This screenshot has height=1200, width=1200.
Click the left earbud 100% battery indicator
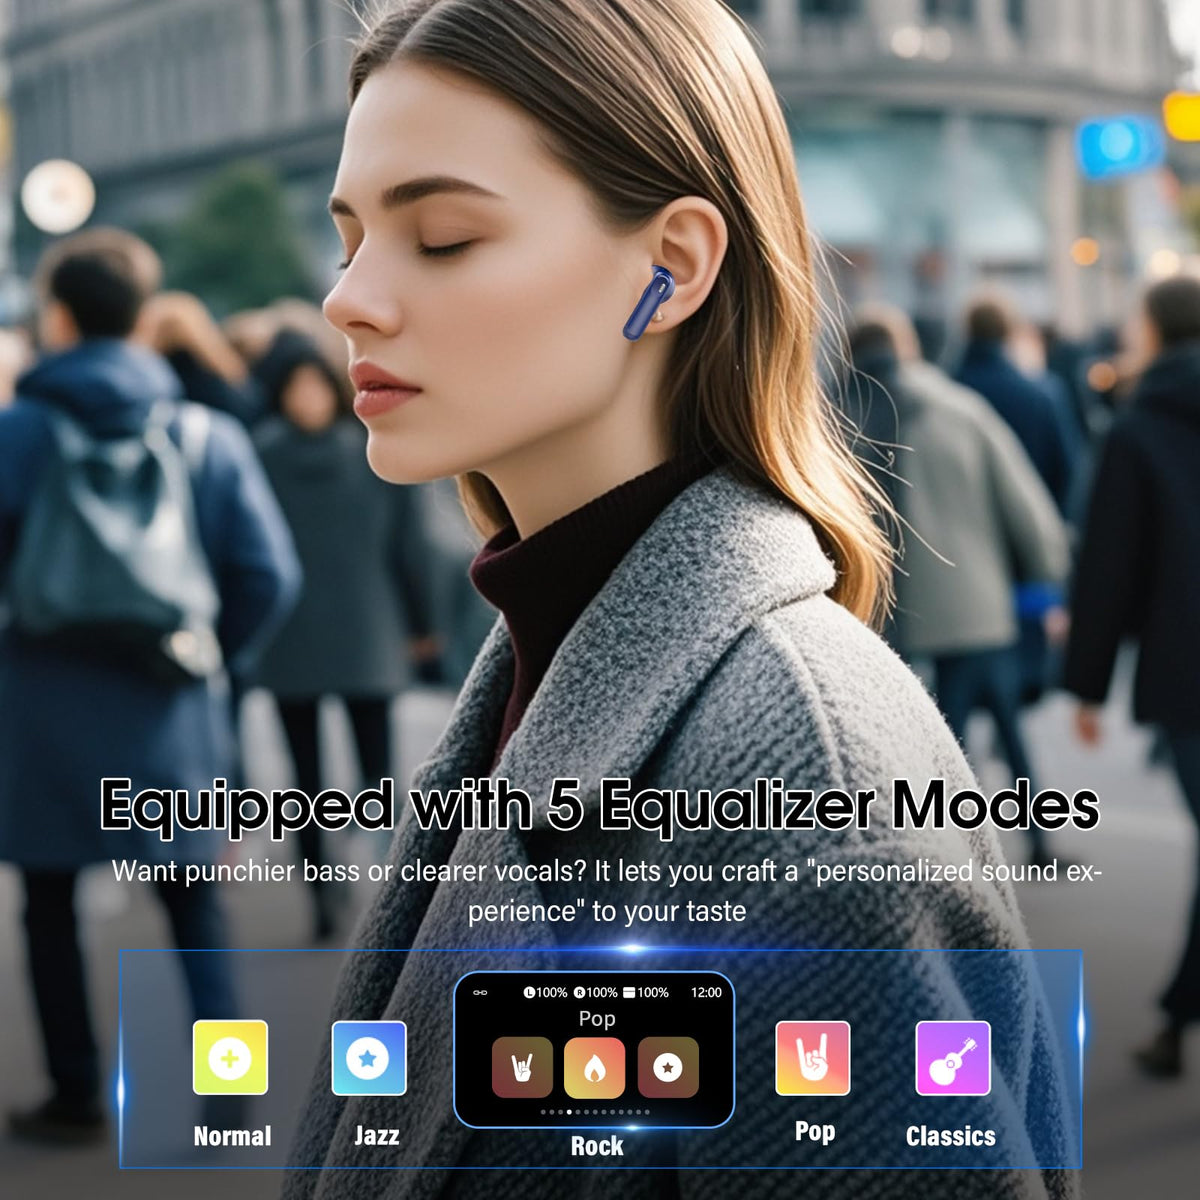coord(545,992)
